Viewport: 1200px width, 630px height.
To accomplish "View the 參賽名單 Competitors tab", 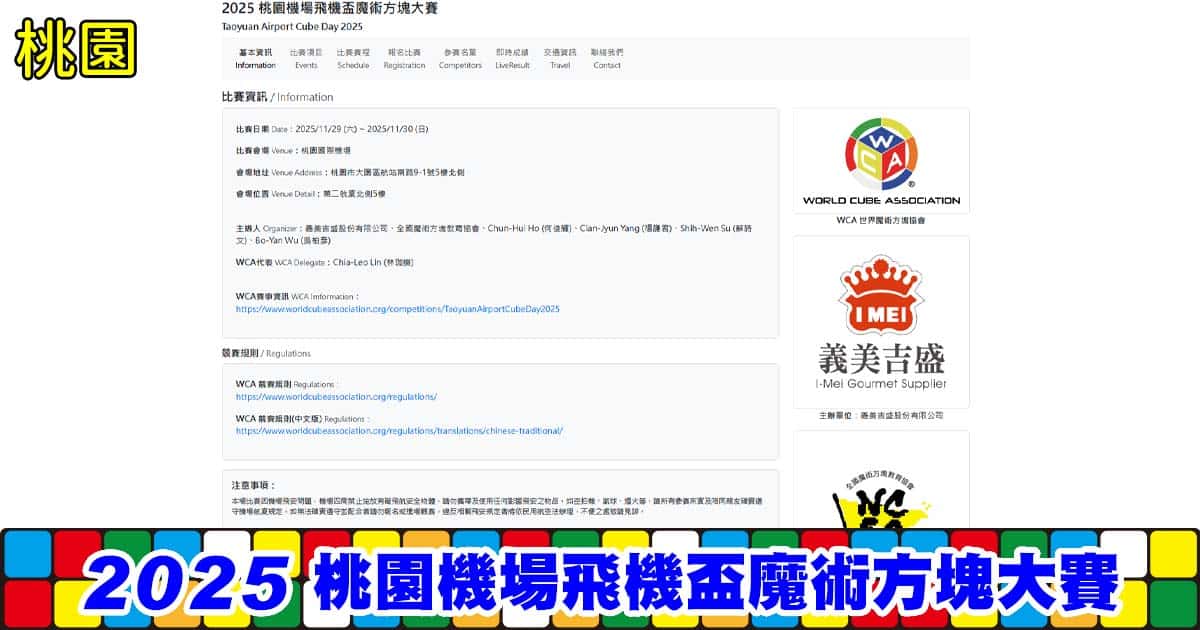I will tap(460, 58).
